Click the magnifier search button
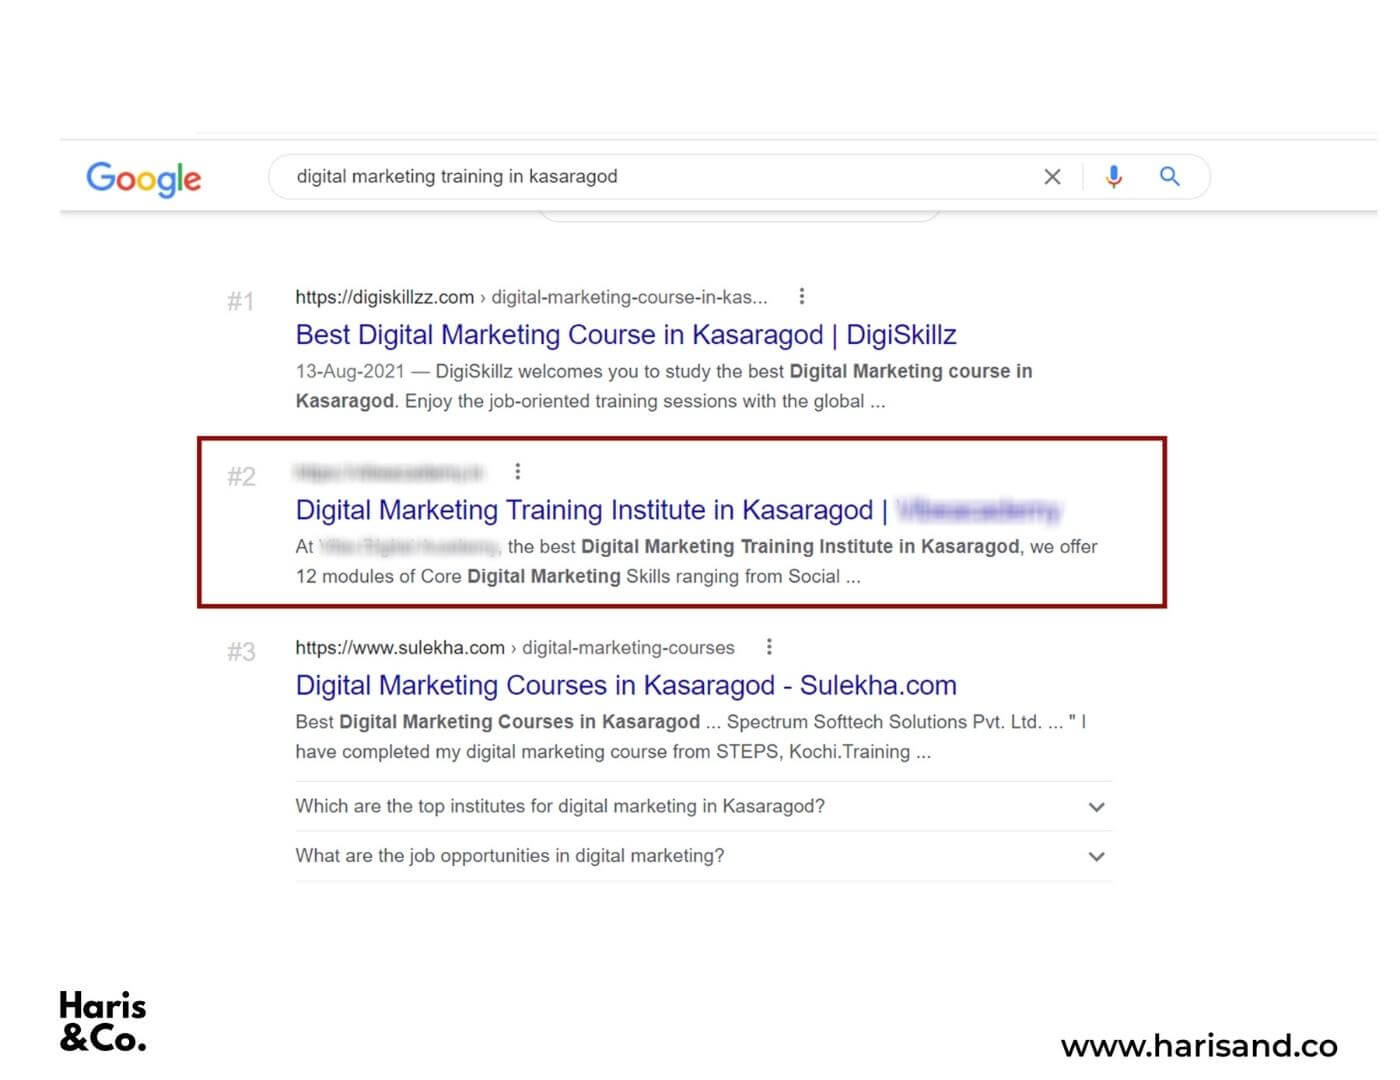The image size is (1400, 1080). [1169, 177]
